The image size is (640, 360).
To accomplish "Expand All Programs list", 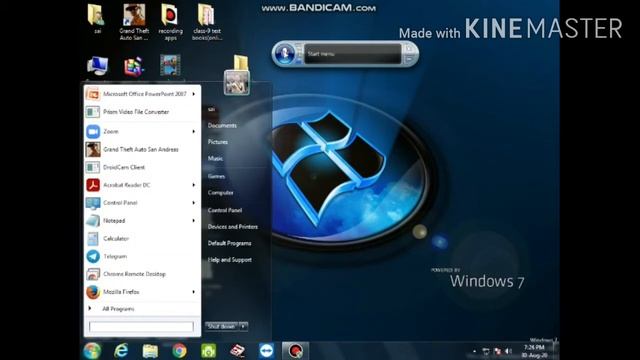I will (142, 309).
